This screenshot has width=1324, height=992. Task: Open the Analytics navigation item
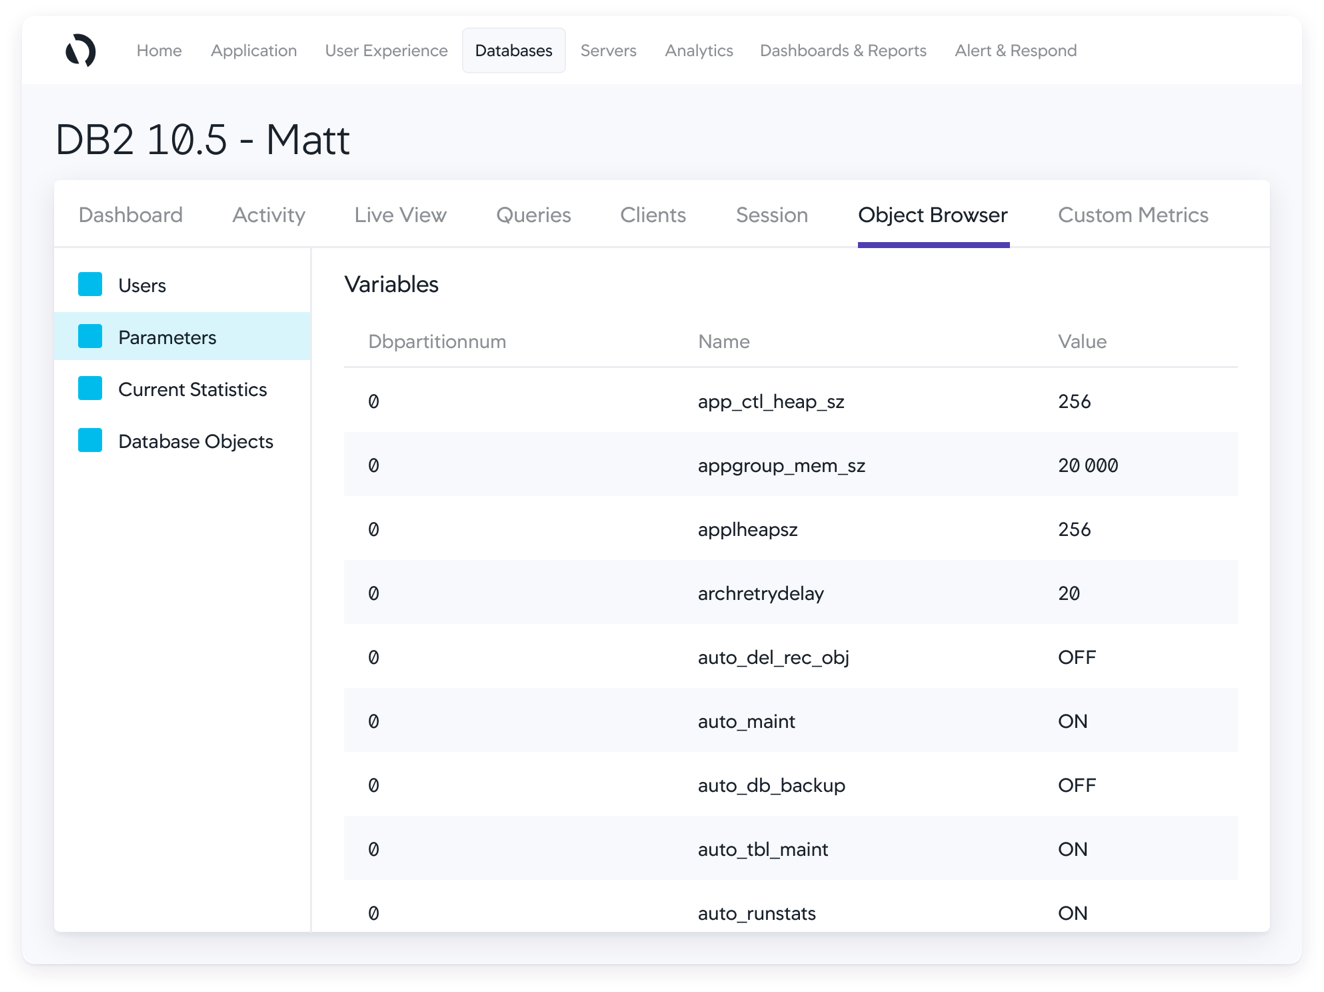698,50
